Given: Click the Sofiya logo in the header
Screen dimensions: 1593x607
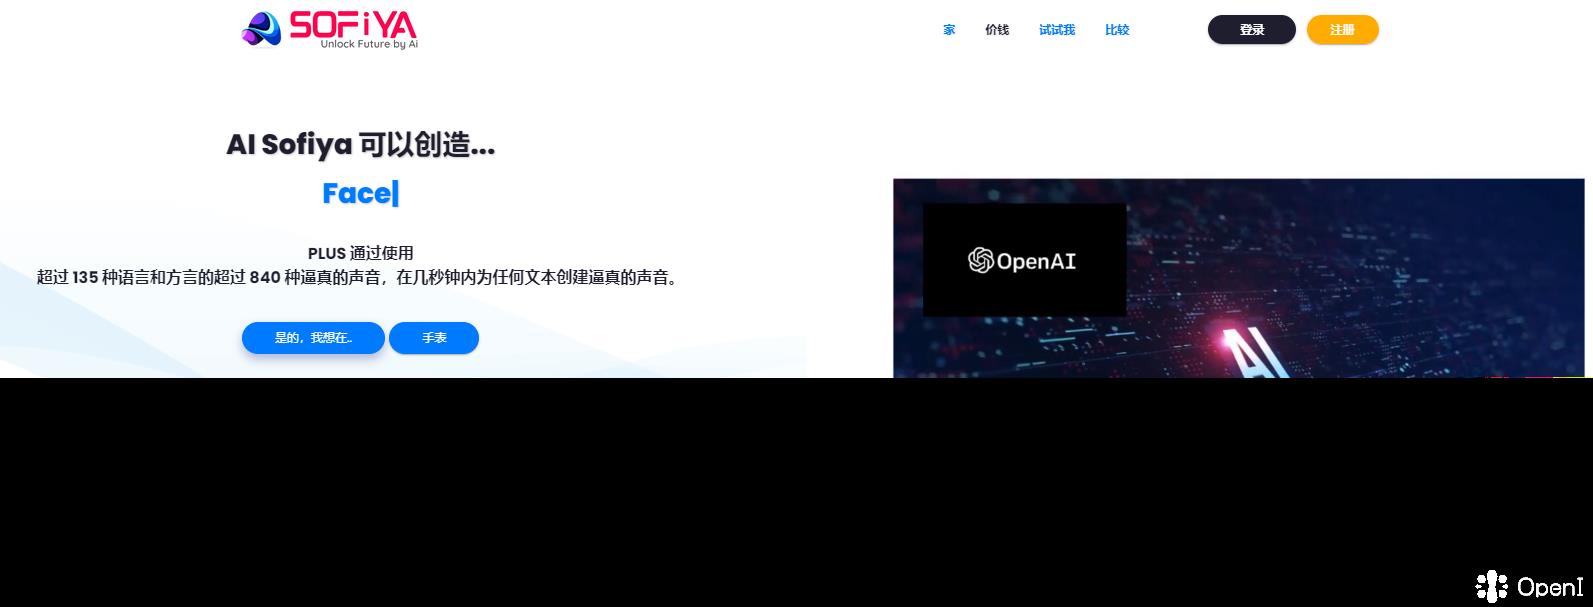Looking at the screenshot, I should click(x=330, y=29).
